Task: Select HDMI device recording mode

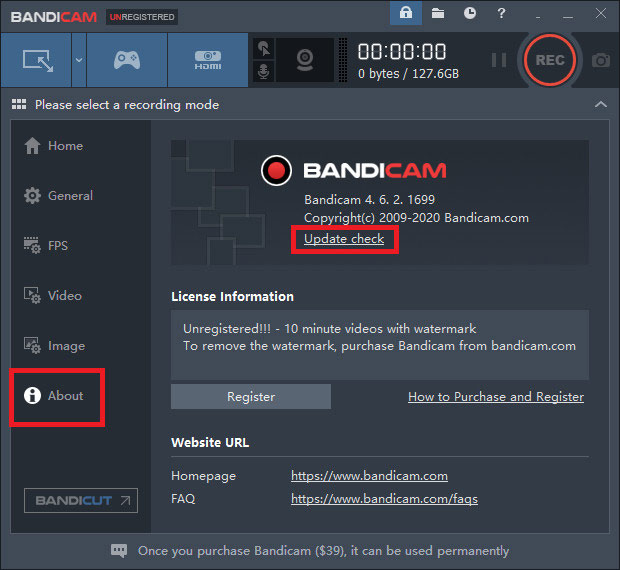Action: 207,60
